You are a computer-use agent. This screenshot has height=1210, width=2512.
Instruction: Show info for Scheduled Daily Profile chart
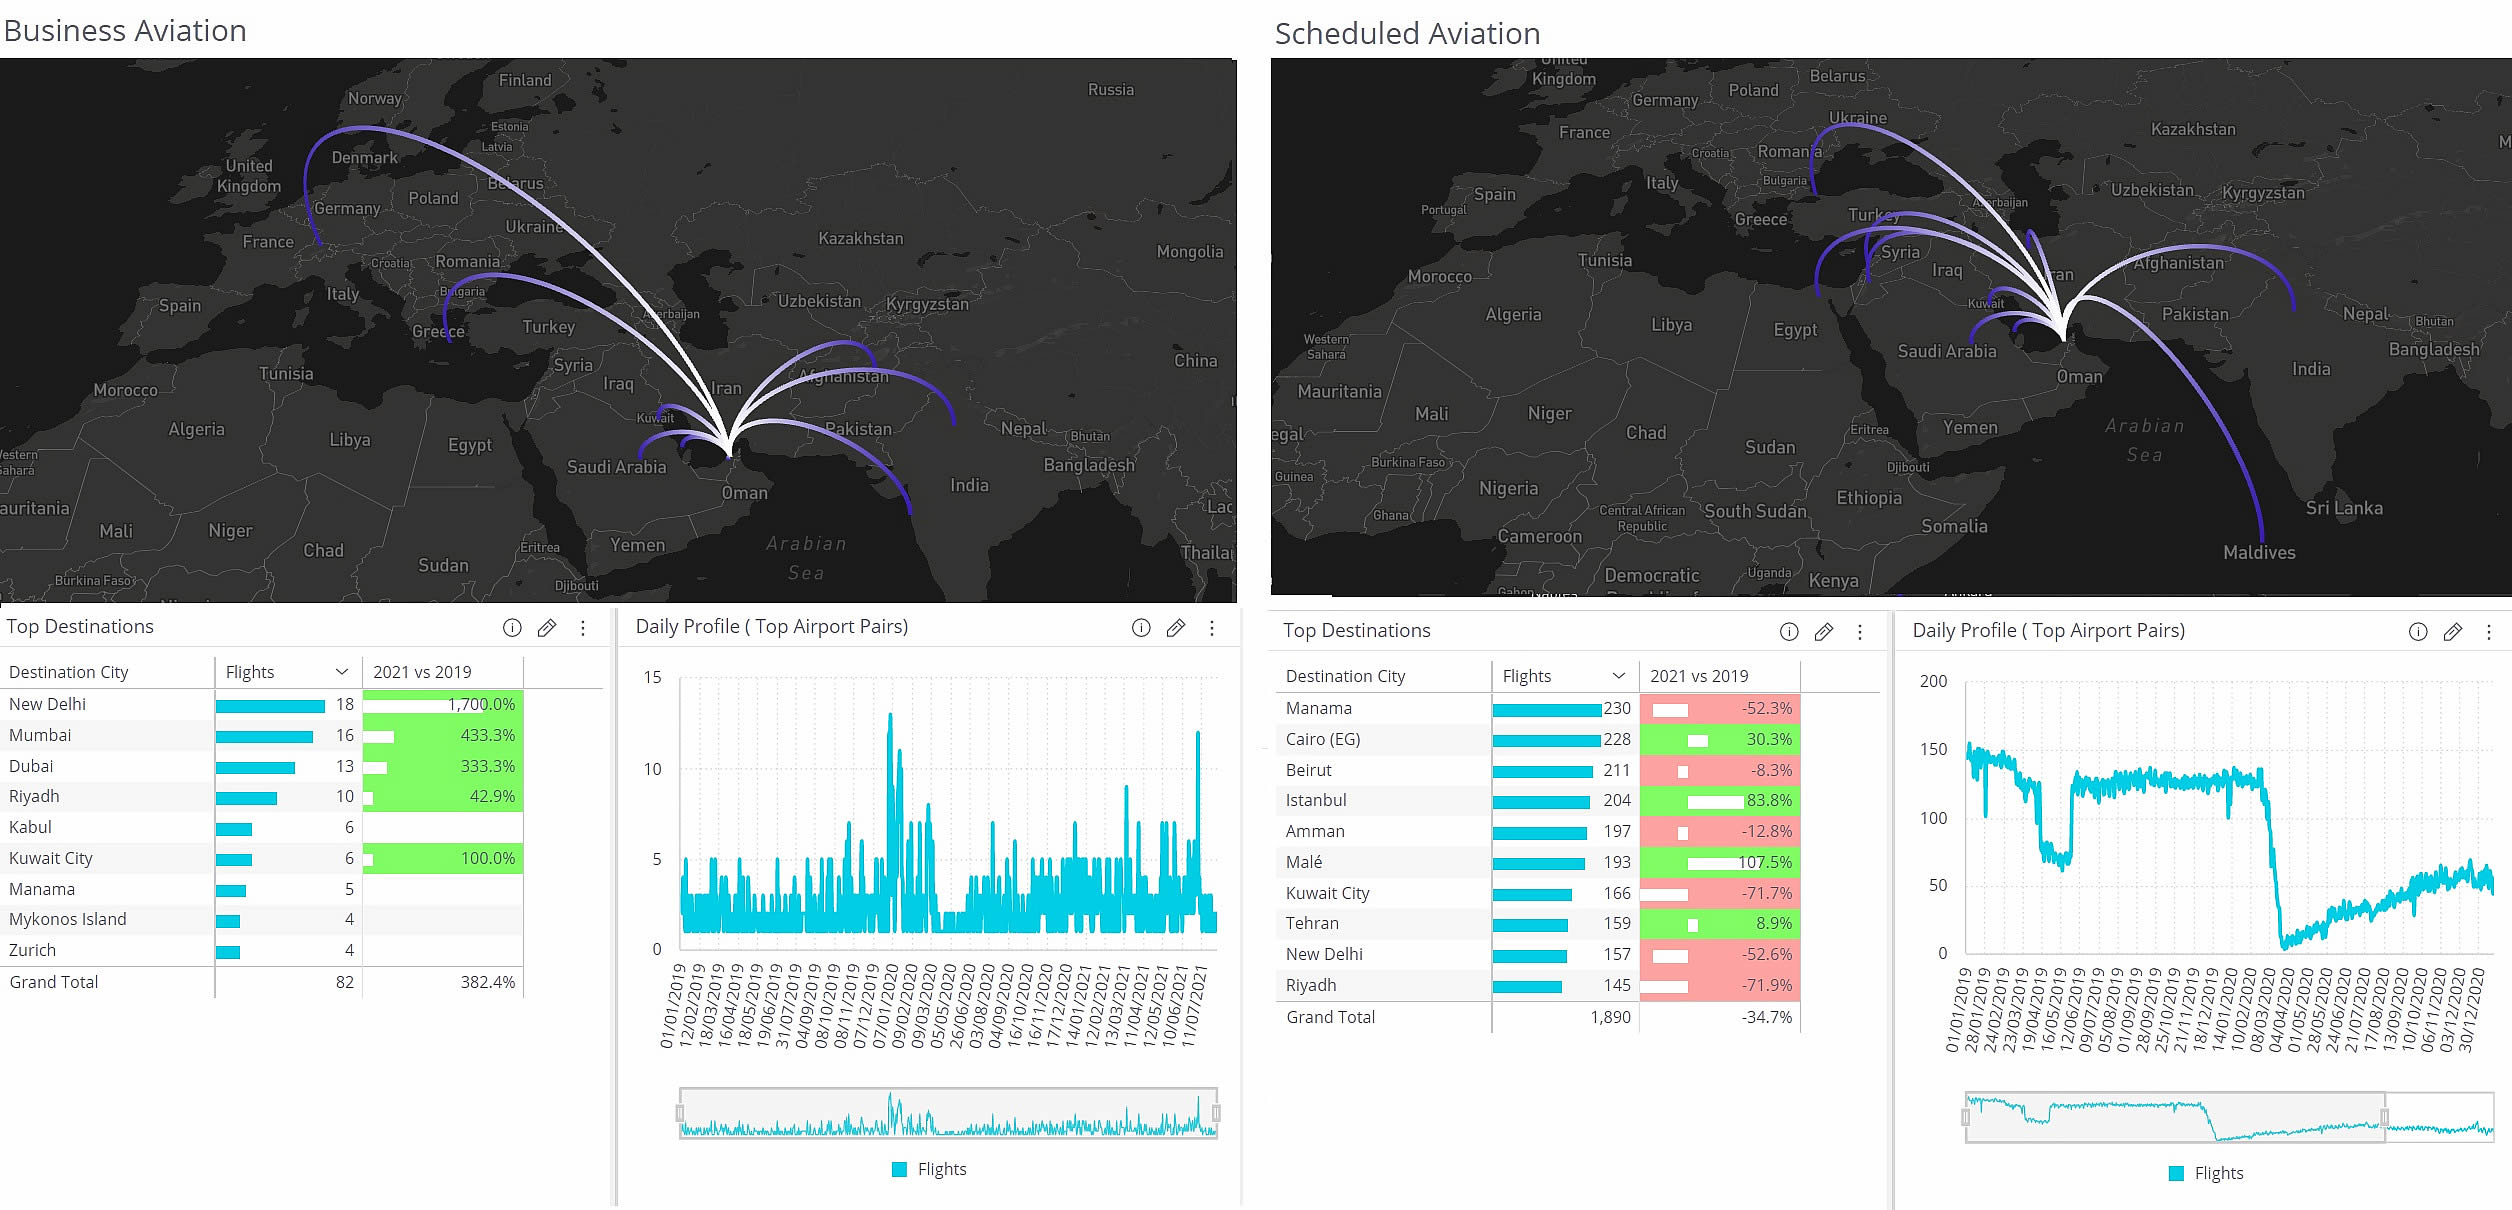pos(2418,632)
